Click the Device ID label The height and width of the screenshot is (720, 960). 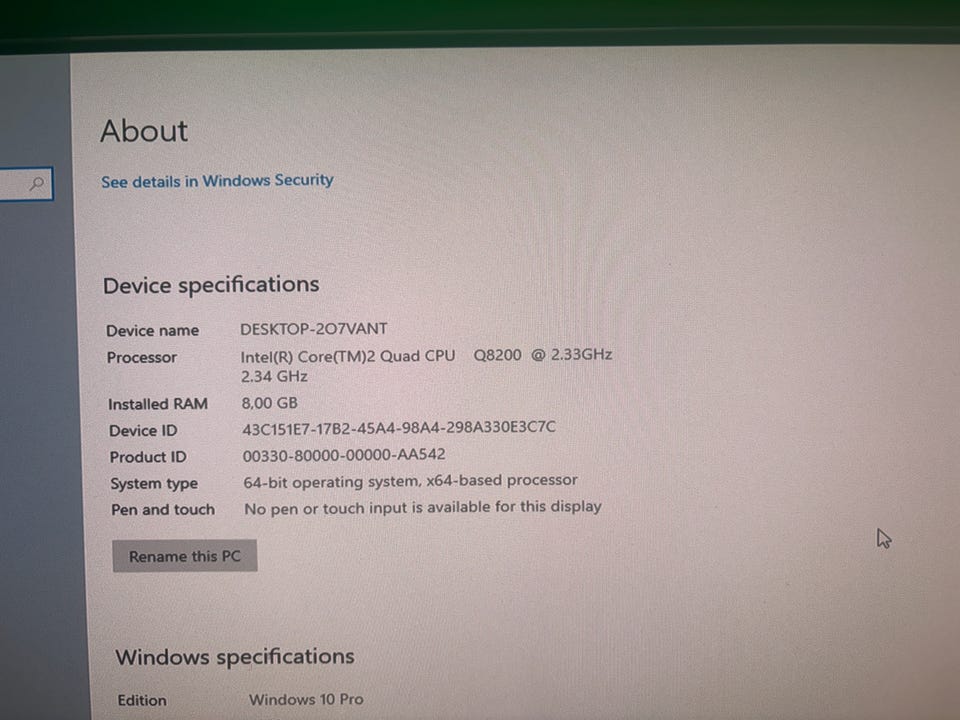point(143,431)
